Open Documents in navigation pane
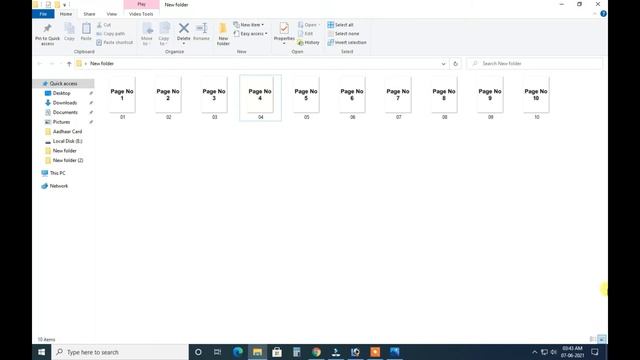Image resolution: width=640 pixels, height=360 pixels. tap(65, 112)
